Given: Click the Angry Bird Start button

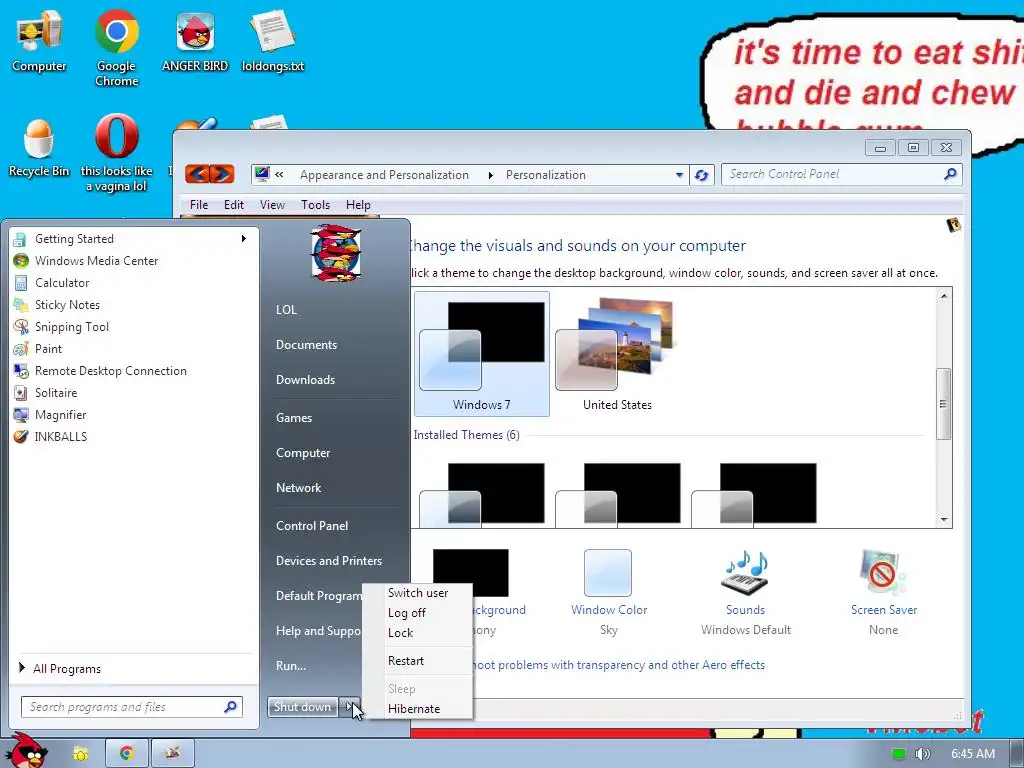Looking at the screenshot, I should tap(27, 751).
